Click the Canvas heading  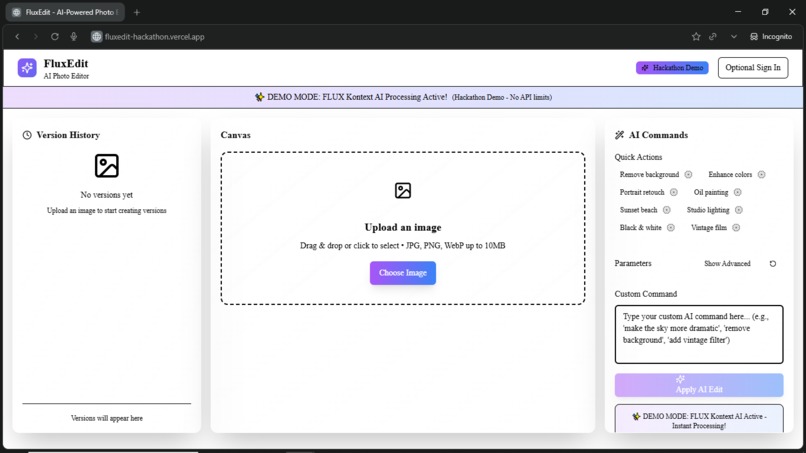tap(235, 135)
